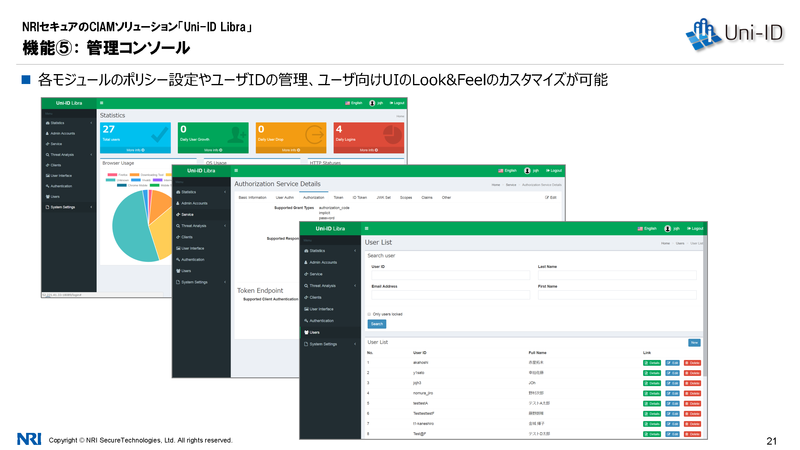Switch to Scopes tab

(x=406, y=197)
